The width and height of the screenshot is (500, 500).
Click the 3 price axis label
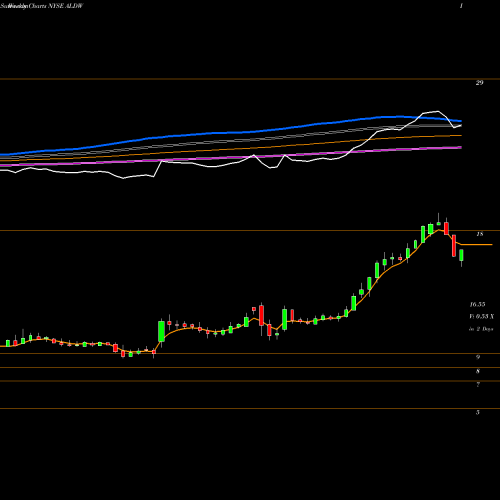478,412
